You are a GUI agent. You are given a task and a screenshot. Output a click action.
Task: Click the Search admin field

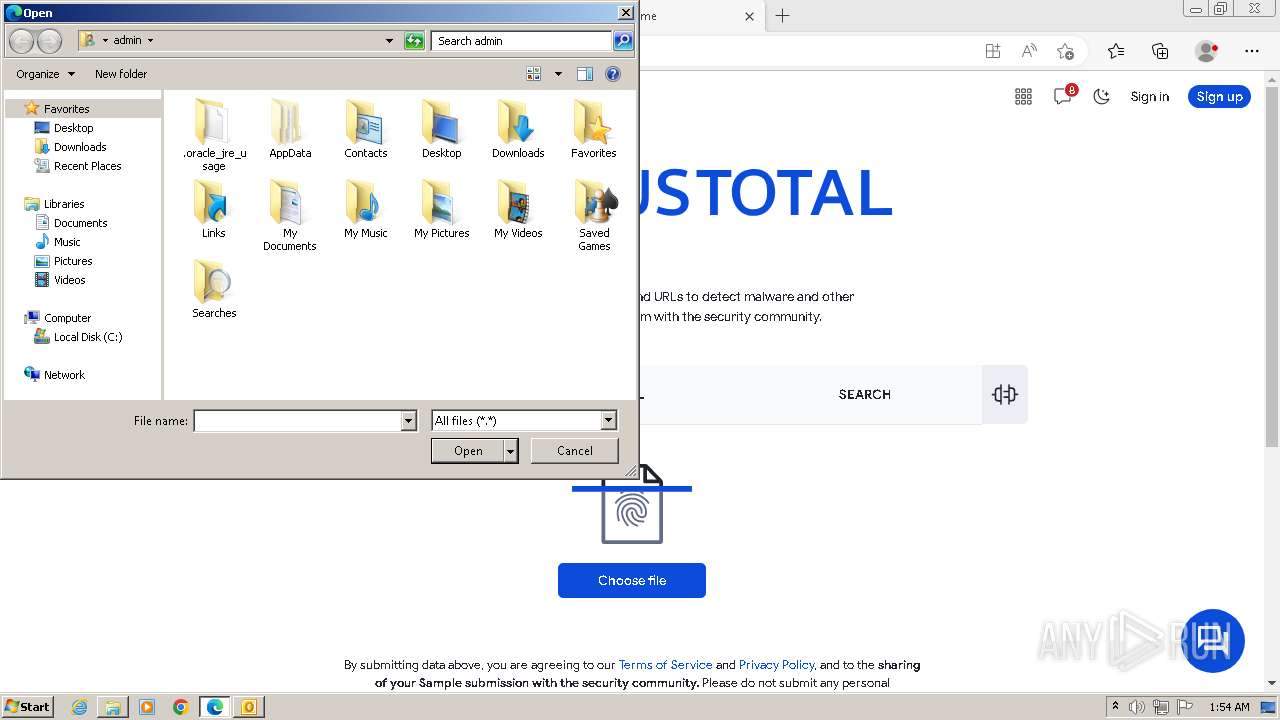point(522,41)
